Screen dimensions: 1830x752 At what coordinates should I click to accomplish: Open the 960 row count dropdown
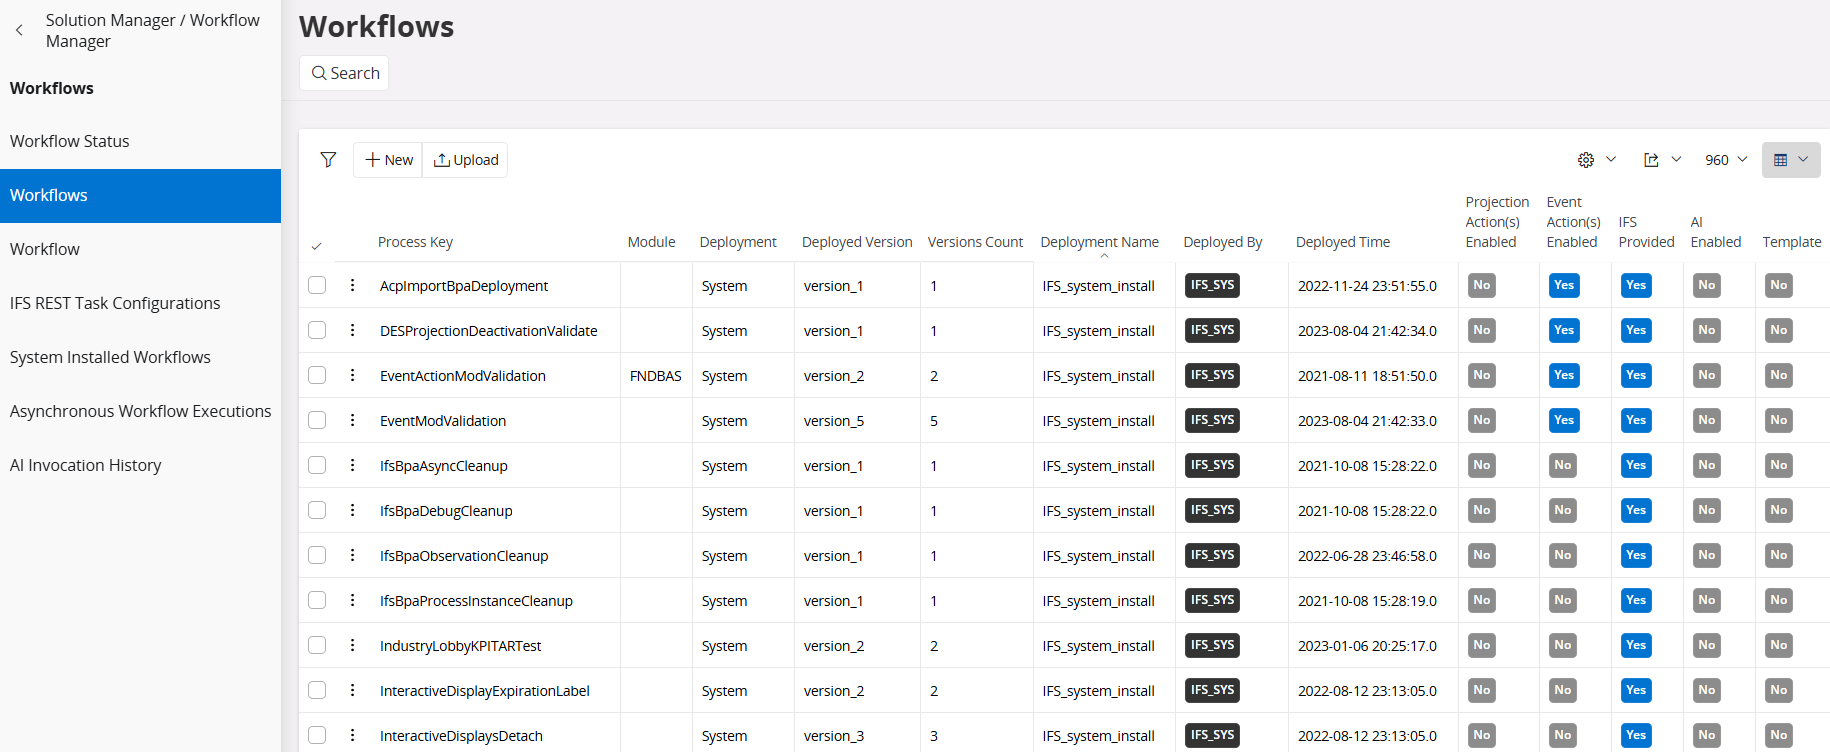point(1726,160)
